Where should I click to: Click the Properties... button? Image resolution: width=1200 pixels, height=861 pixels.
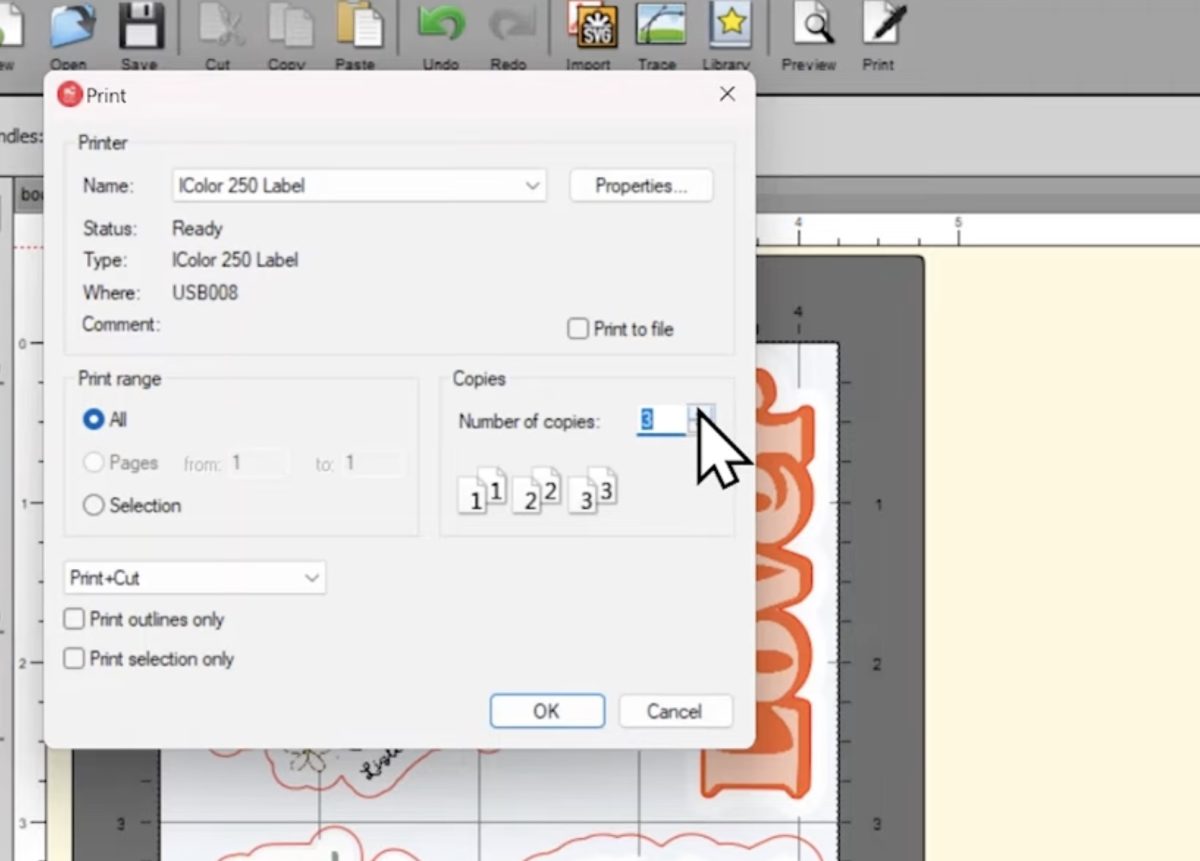(641, 186)
